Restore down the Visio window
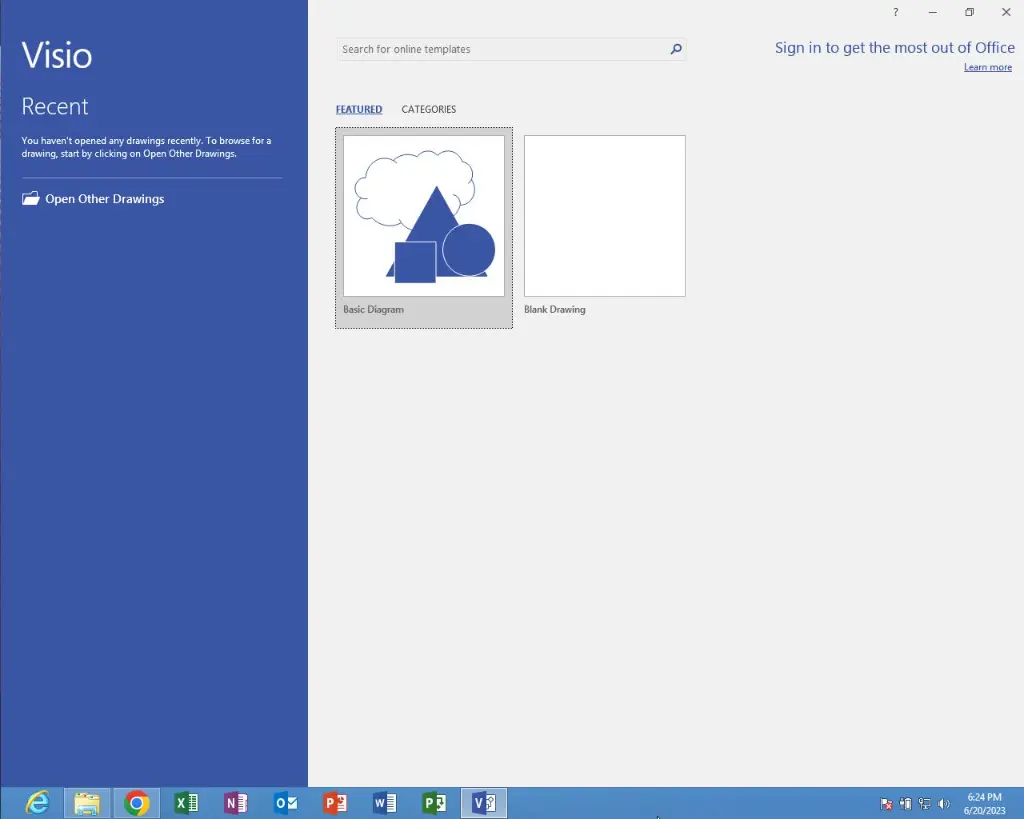 coord(969,13)
